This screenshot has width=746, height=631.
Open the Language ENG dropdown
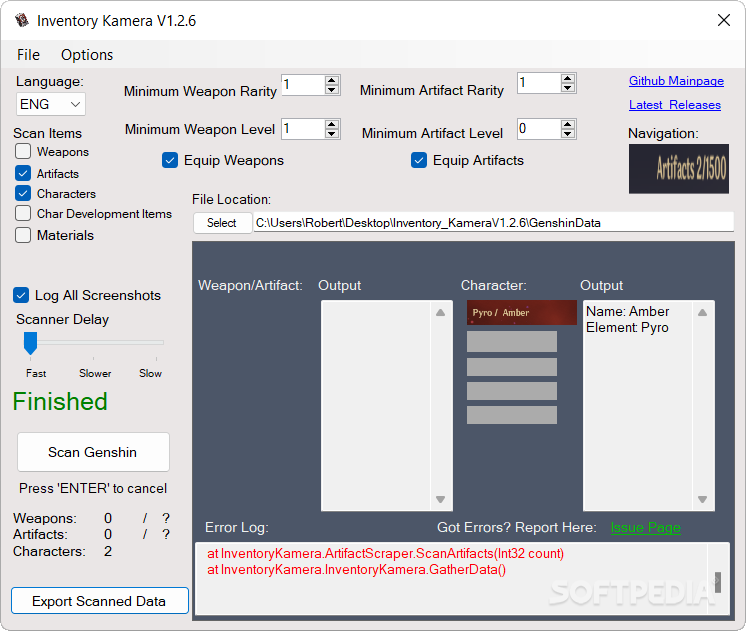coord(50,104)
